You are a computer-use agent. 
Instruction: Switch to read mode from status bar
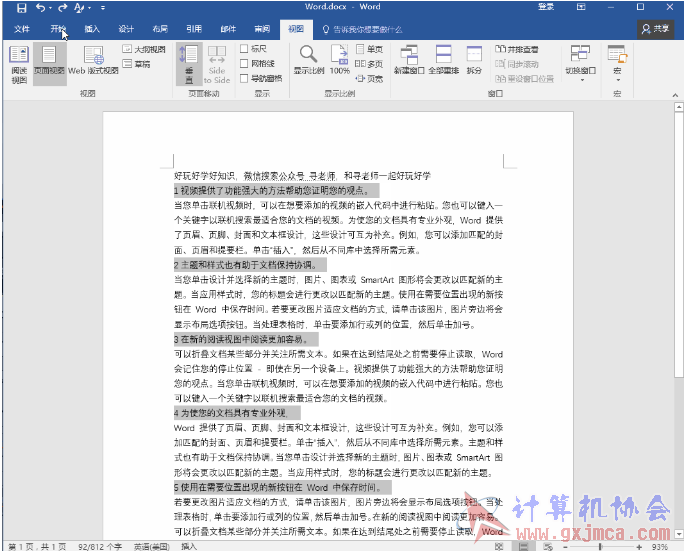[x=499, y=547]
